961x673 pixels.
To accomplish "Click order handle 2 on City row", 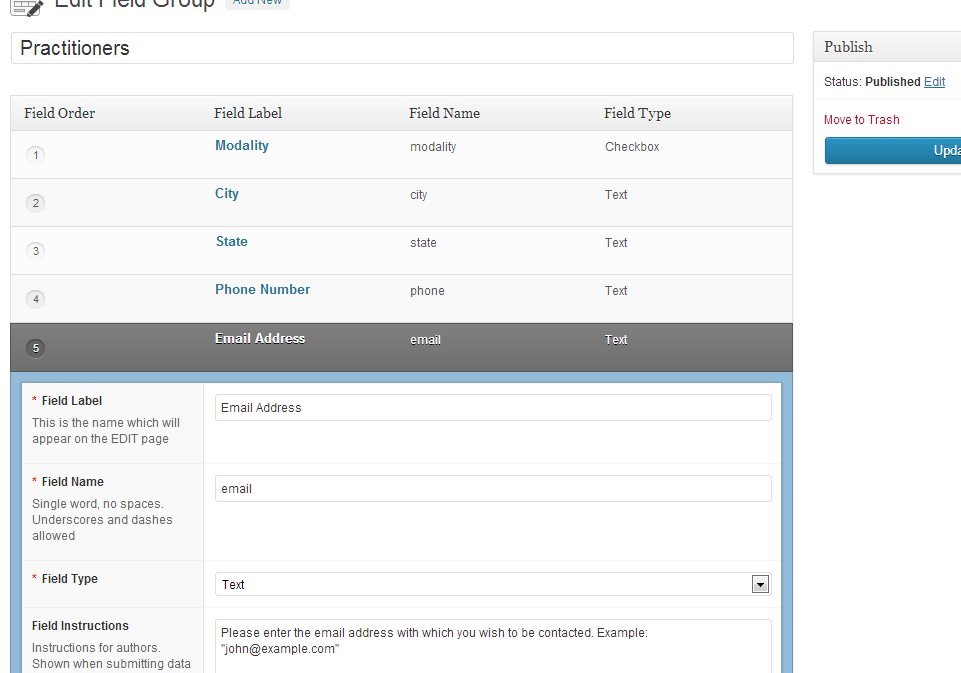I will point(35,202).
